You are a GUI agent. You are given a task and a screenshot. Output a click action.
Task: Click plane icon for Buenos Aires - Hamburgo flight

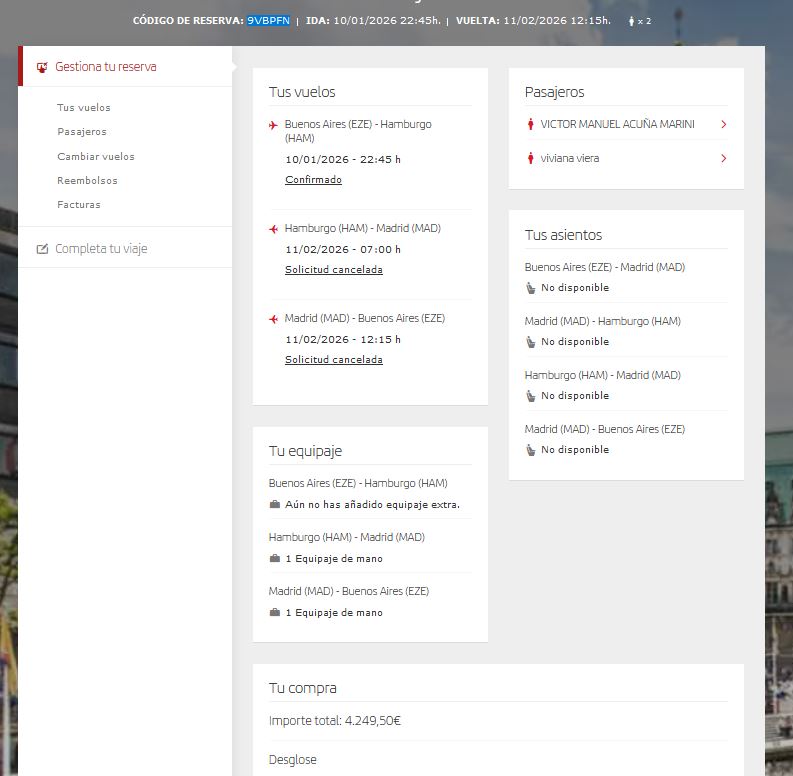click(273, 125)
